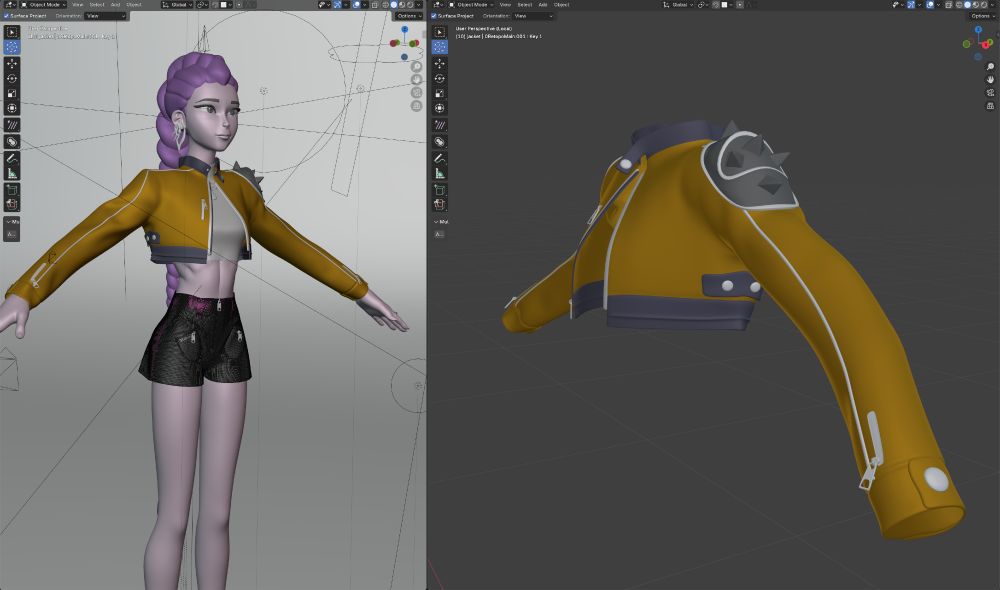The height and width of the screenshot is (590, 1000).
Task: Click Options button in right viewport header
Action: coord(981,16)
